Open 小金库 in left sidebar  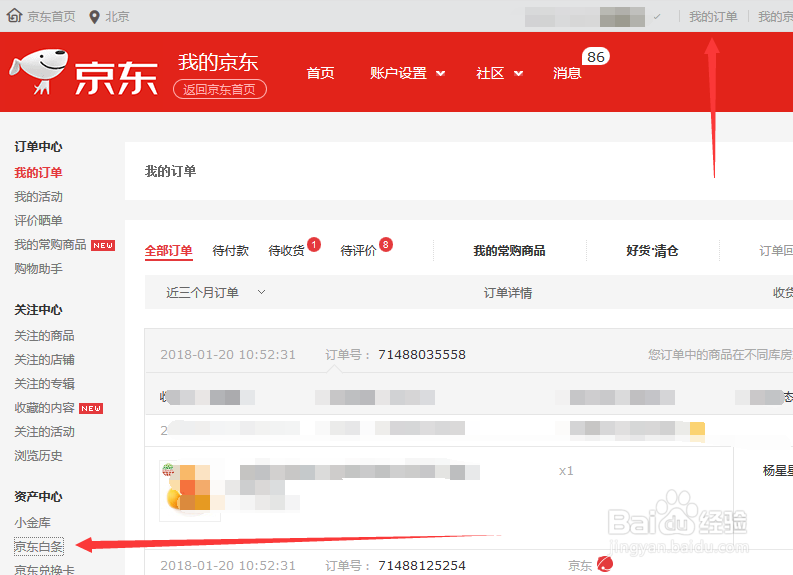point(32,522)
